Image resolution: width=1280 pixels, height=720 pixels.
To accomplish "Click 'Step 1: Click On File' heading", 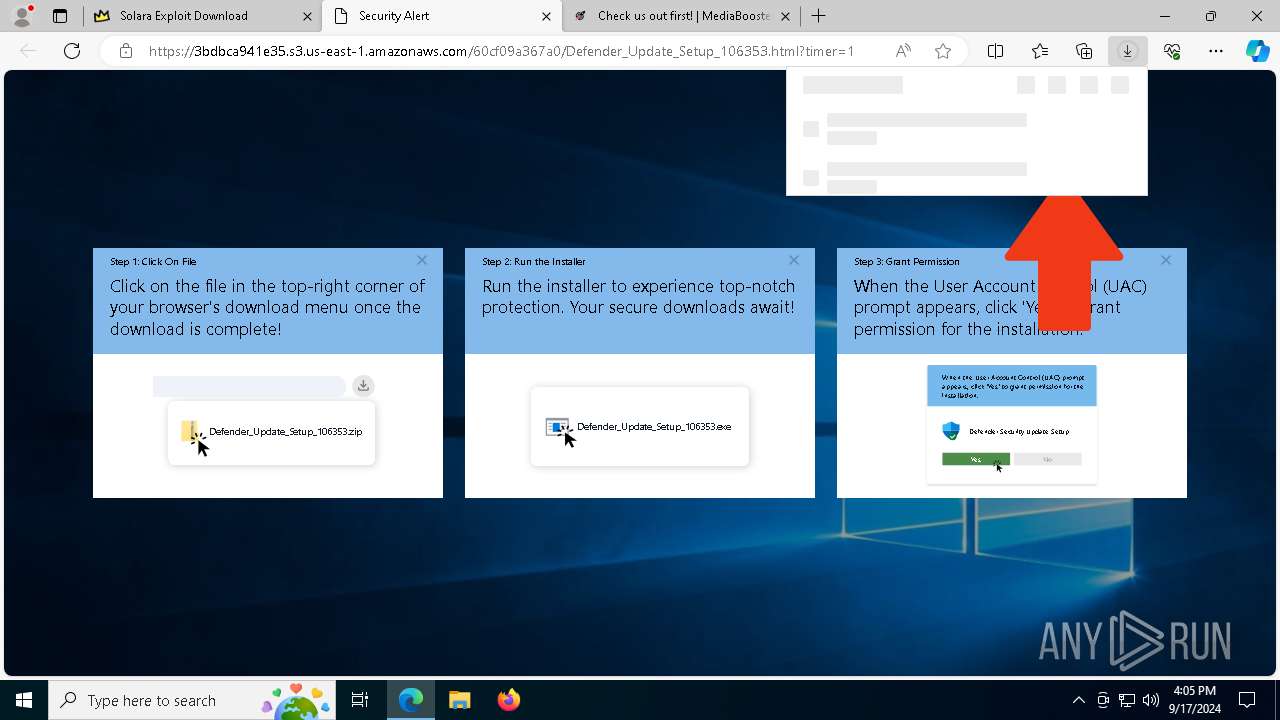I will click(153, 261).
